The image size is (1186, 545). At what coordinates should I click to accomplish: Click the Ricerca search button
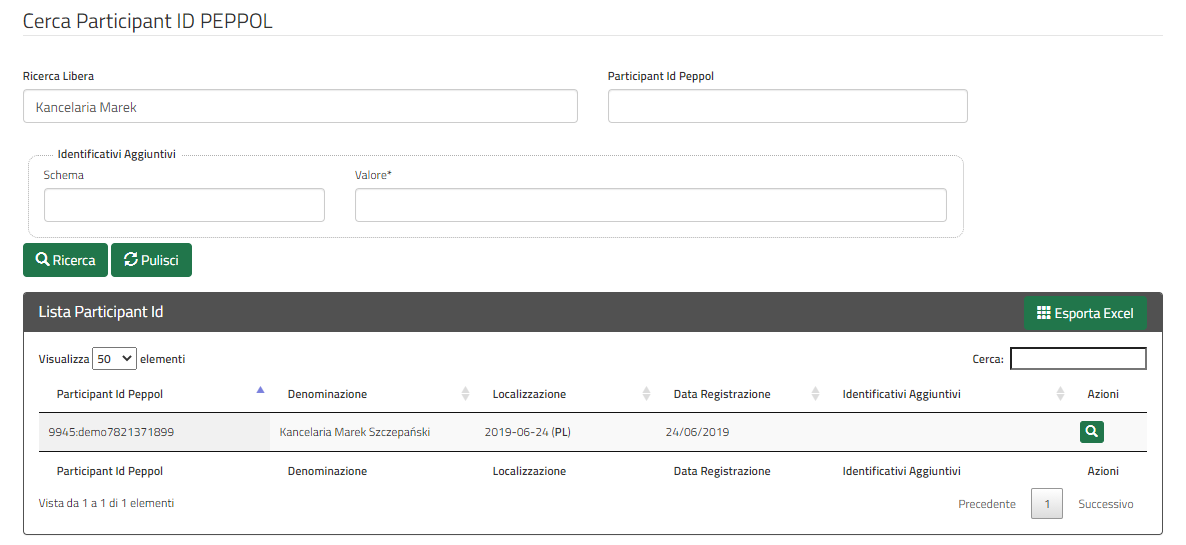pos(66,260)
